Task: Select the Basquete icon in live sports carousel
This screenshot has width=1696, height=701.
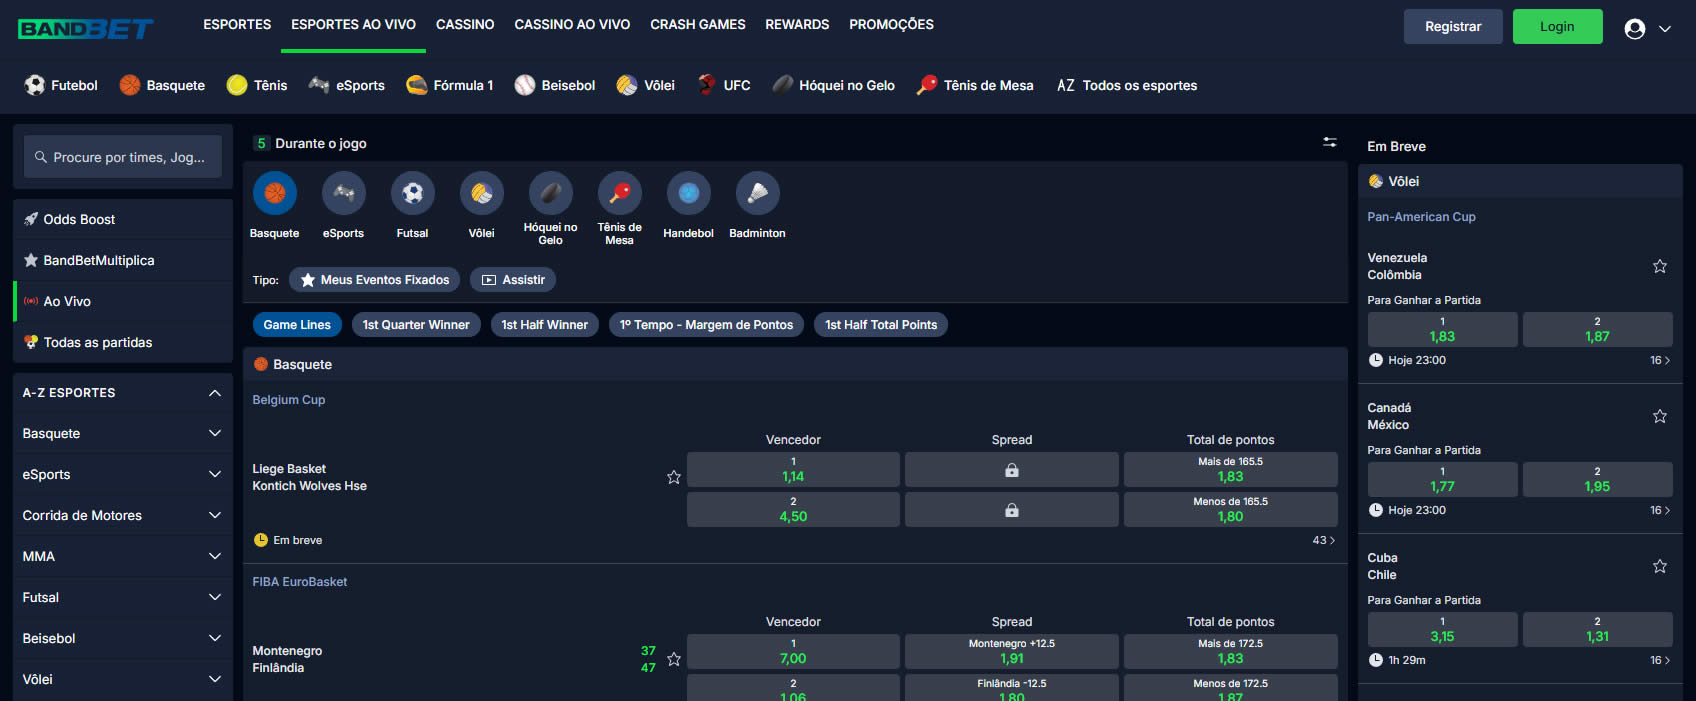Action: pos(275,193)
